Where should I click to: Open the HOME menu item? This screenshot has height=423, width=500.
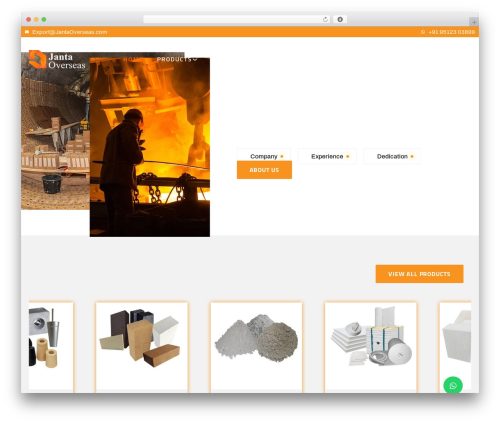point(133,59)
